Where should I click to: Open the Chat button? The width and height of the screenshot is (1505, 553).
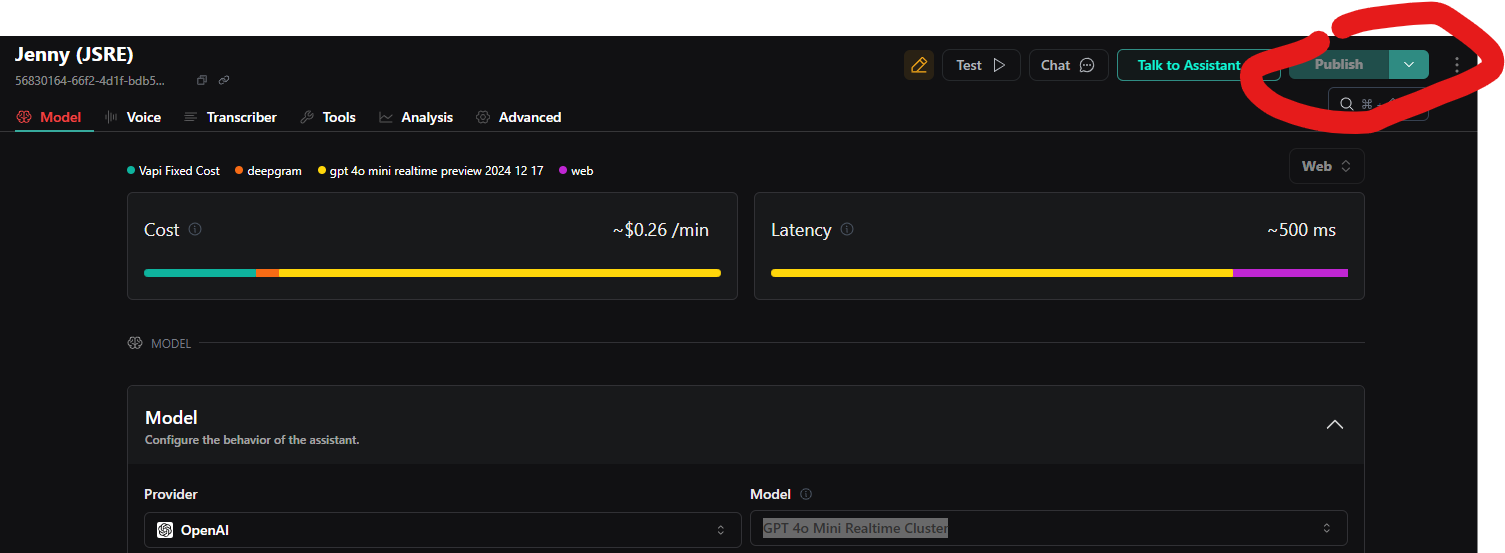(1068, 65)
